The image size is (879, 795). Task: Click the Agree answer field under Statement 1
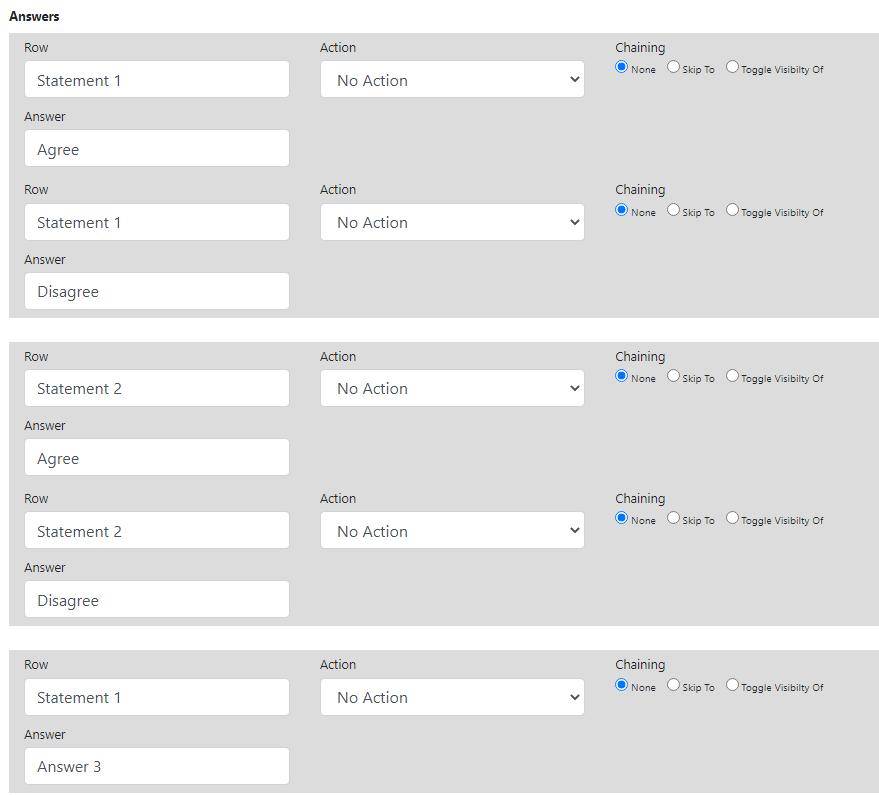click(157, 149)
